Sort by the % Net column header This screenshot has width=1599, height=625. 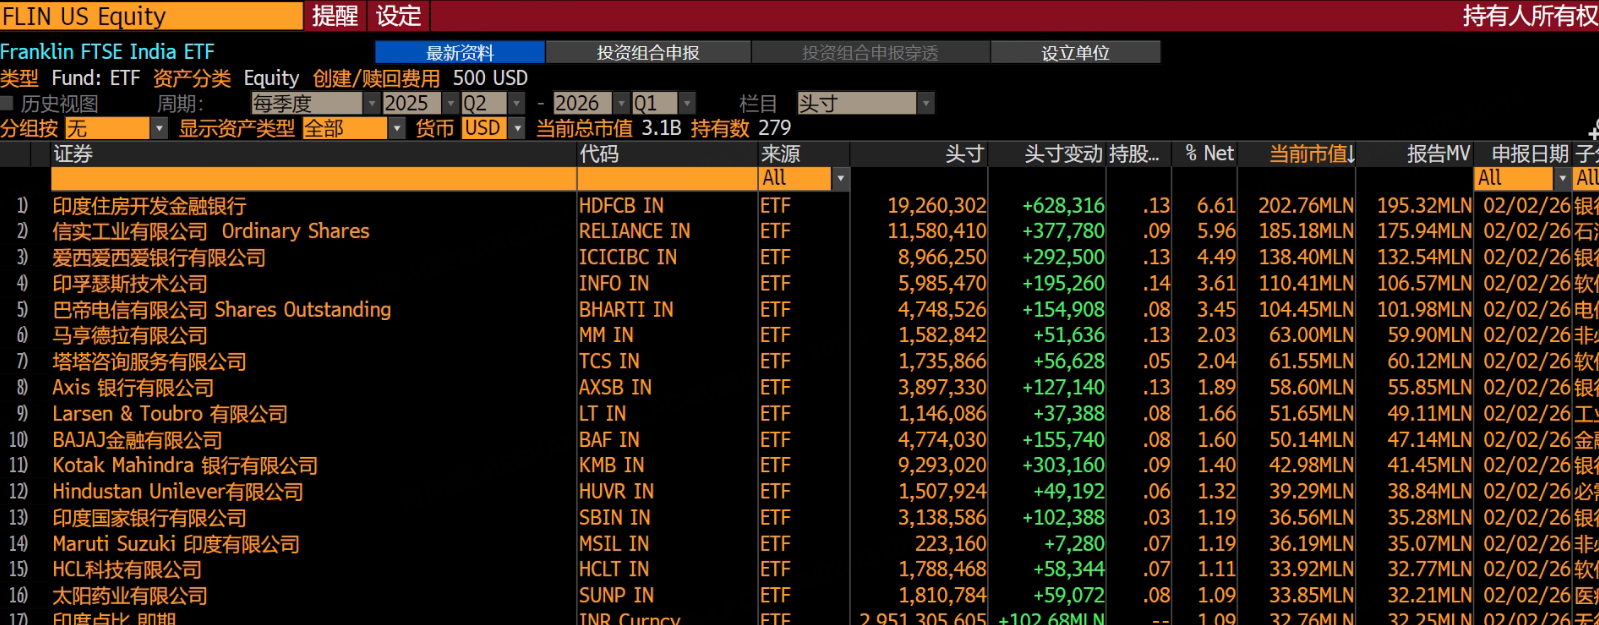[1209, 154]
